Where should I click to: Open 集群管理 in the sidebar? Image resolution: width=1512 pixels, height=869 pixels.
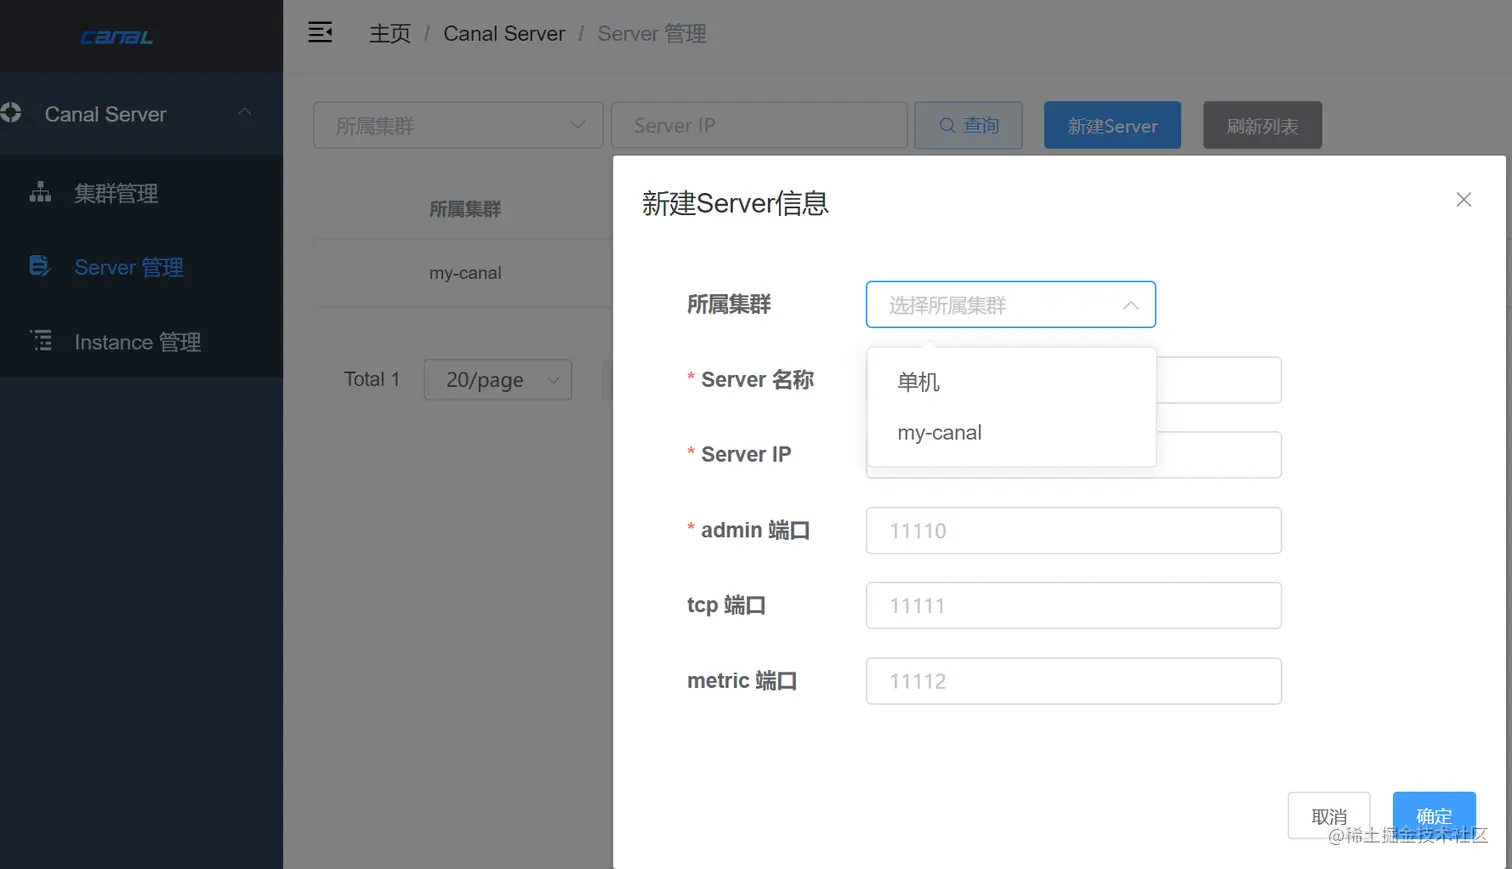[116, 193]
